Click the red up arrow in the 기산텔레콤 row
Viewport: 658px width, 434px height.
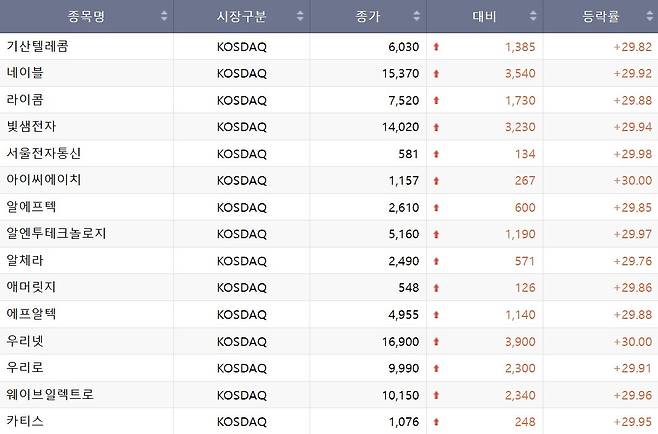436,47
